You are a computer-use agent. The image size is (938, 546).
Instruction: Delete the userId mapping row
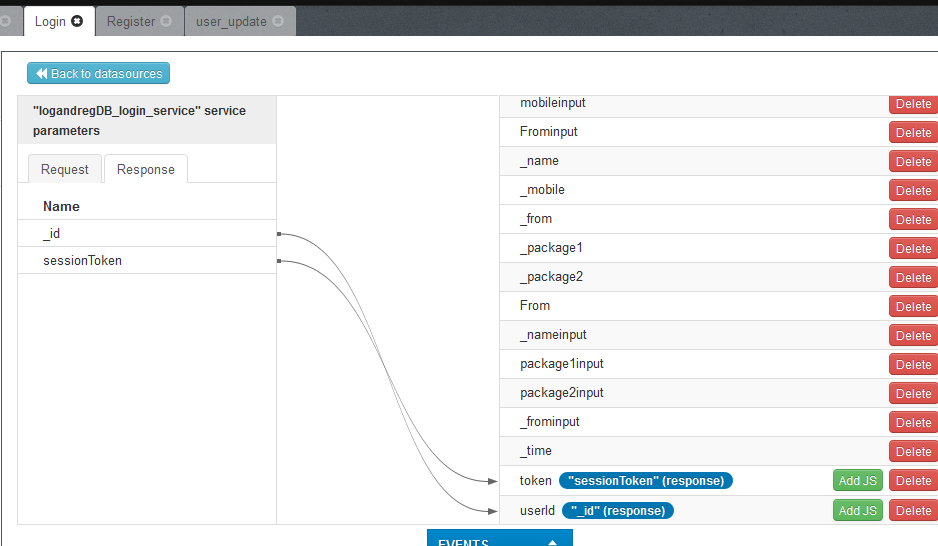point(912,510)
